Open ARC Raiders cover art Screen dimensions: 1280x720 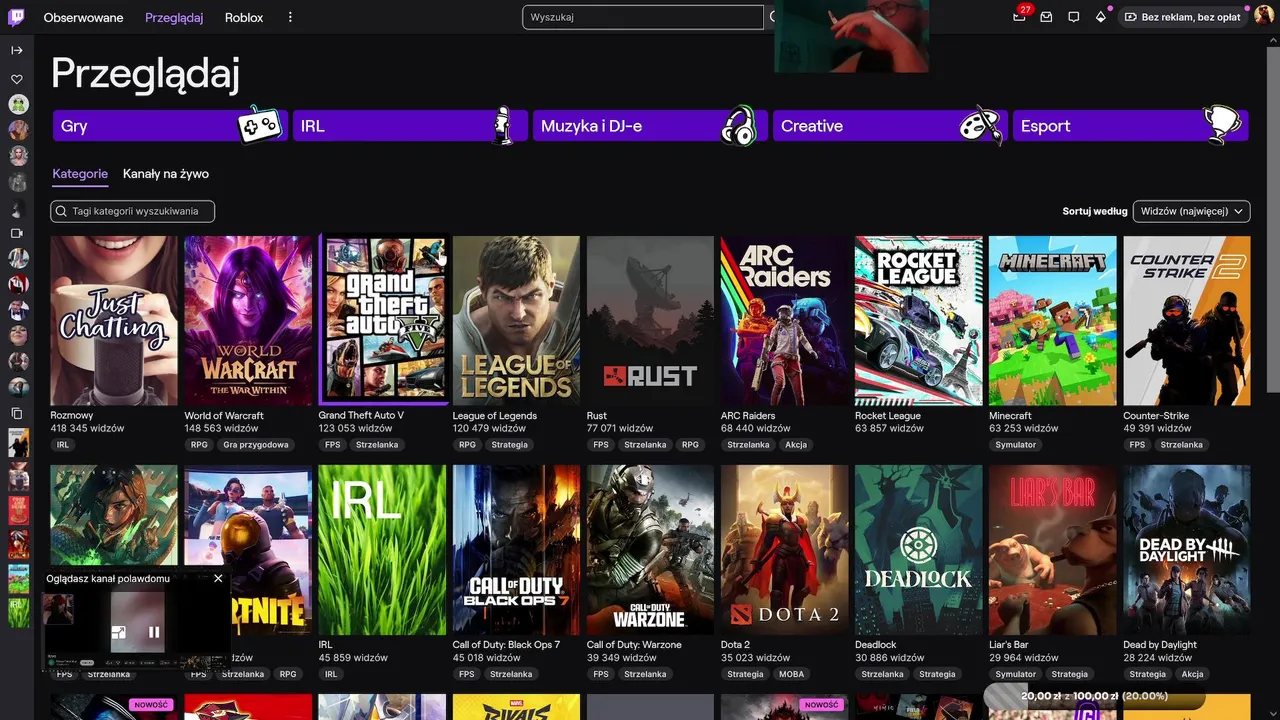(784, 320)
